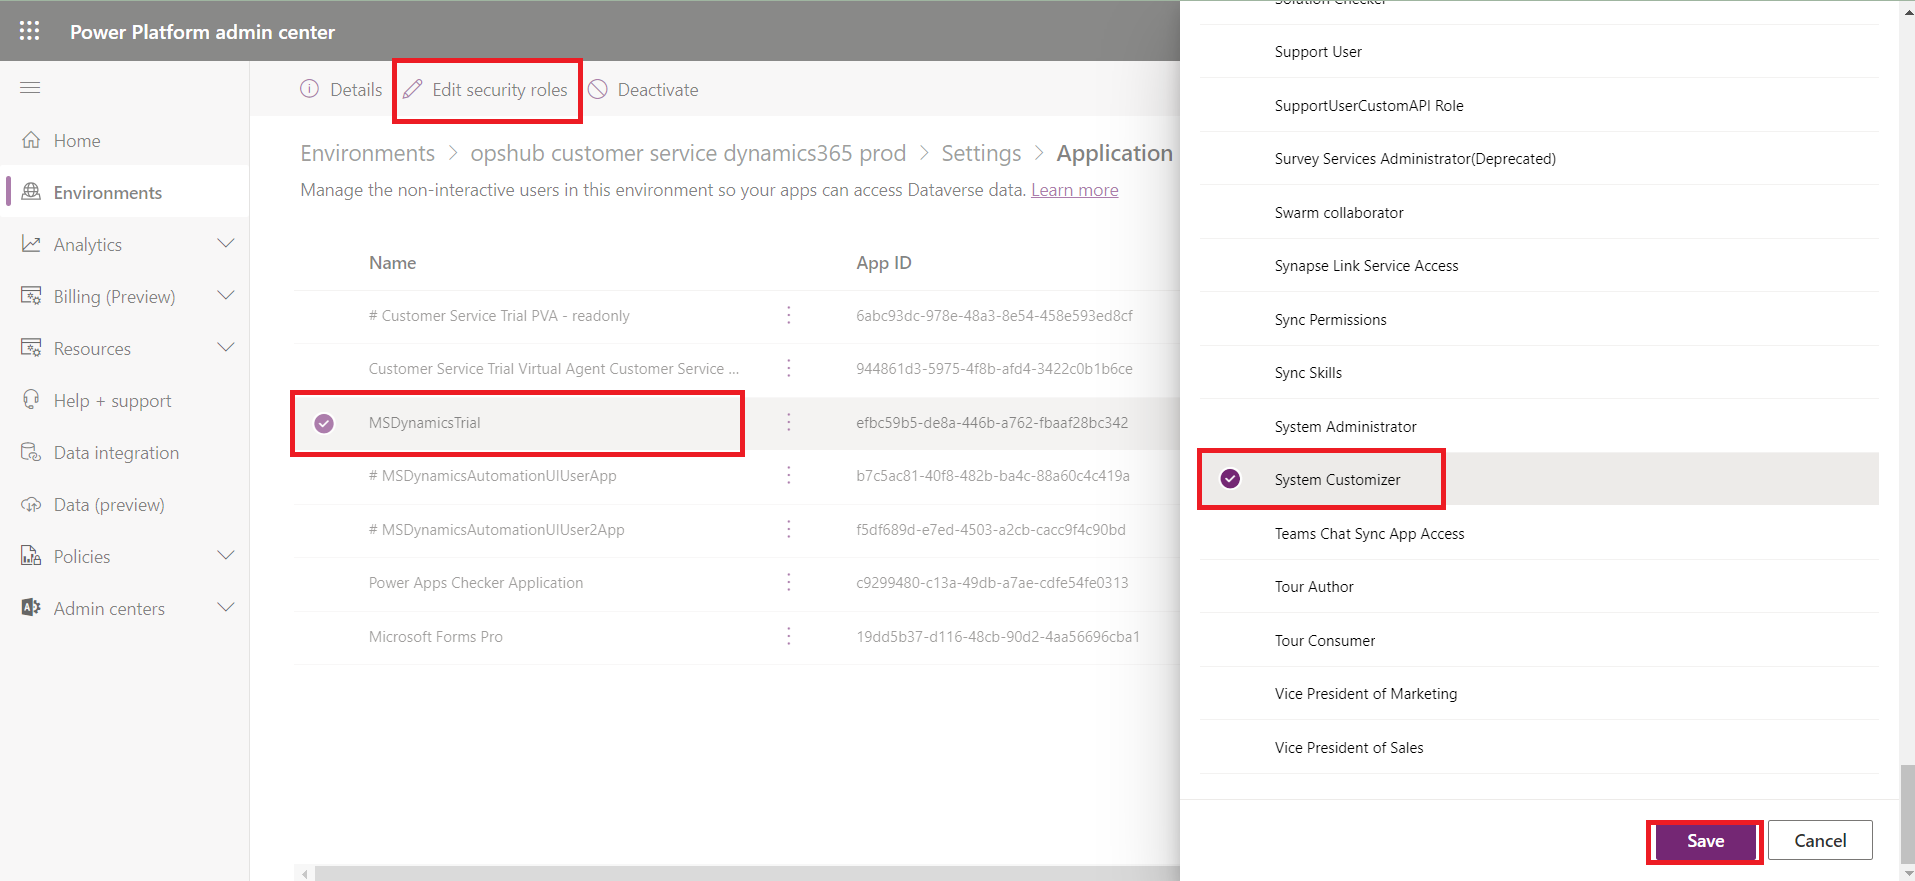Collapse the navigation hamburger menu
Image resolution: width=1915 pixels, height=881 pixels.
30,88
